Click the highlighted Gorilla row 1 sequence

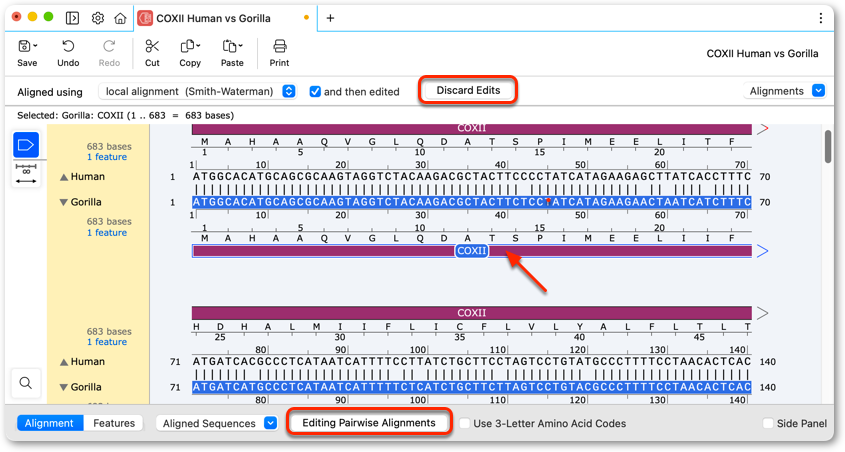click(x=472, y=202)
